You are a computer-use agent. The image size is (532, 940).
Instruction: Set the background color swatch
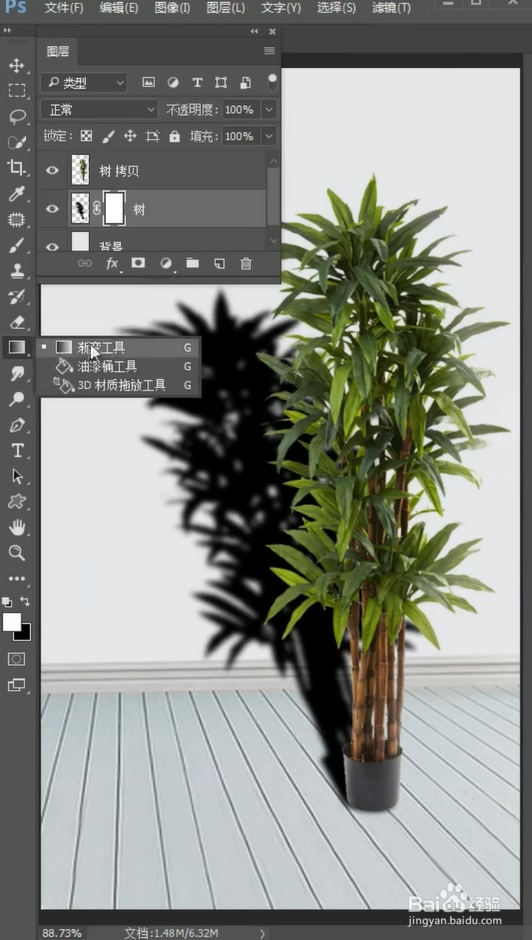point(26,635)
